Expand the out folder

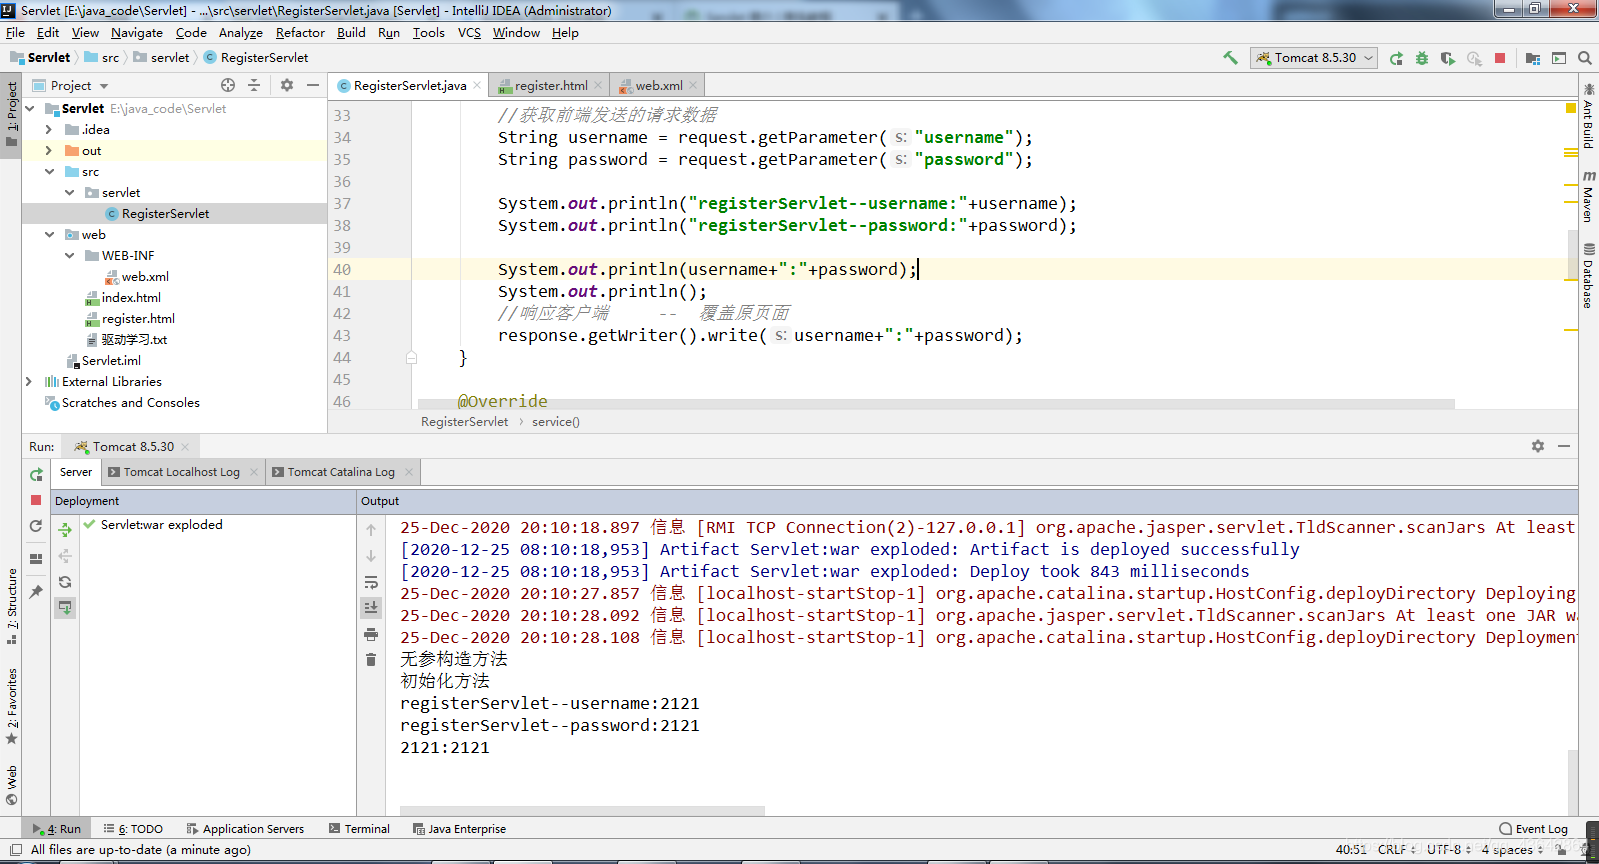49,150
